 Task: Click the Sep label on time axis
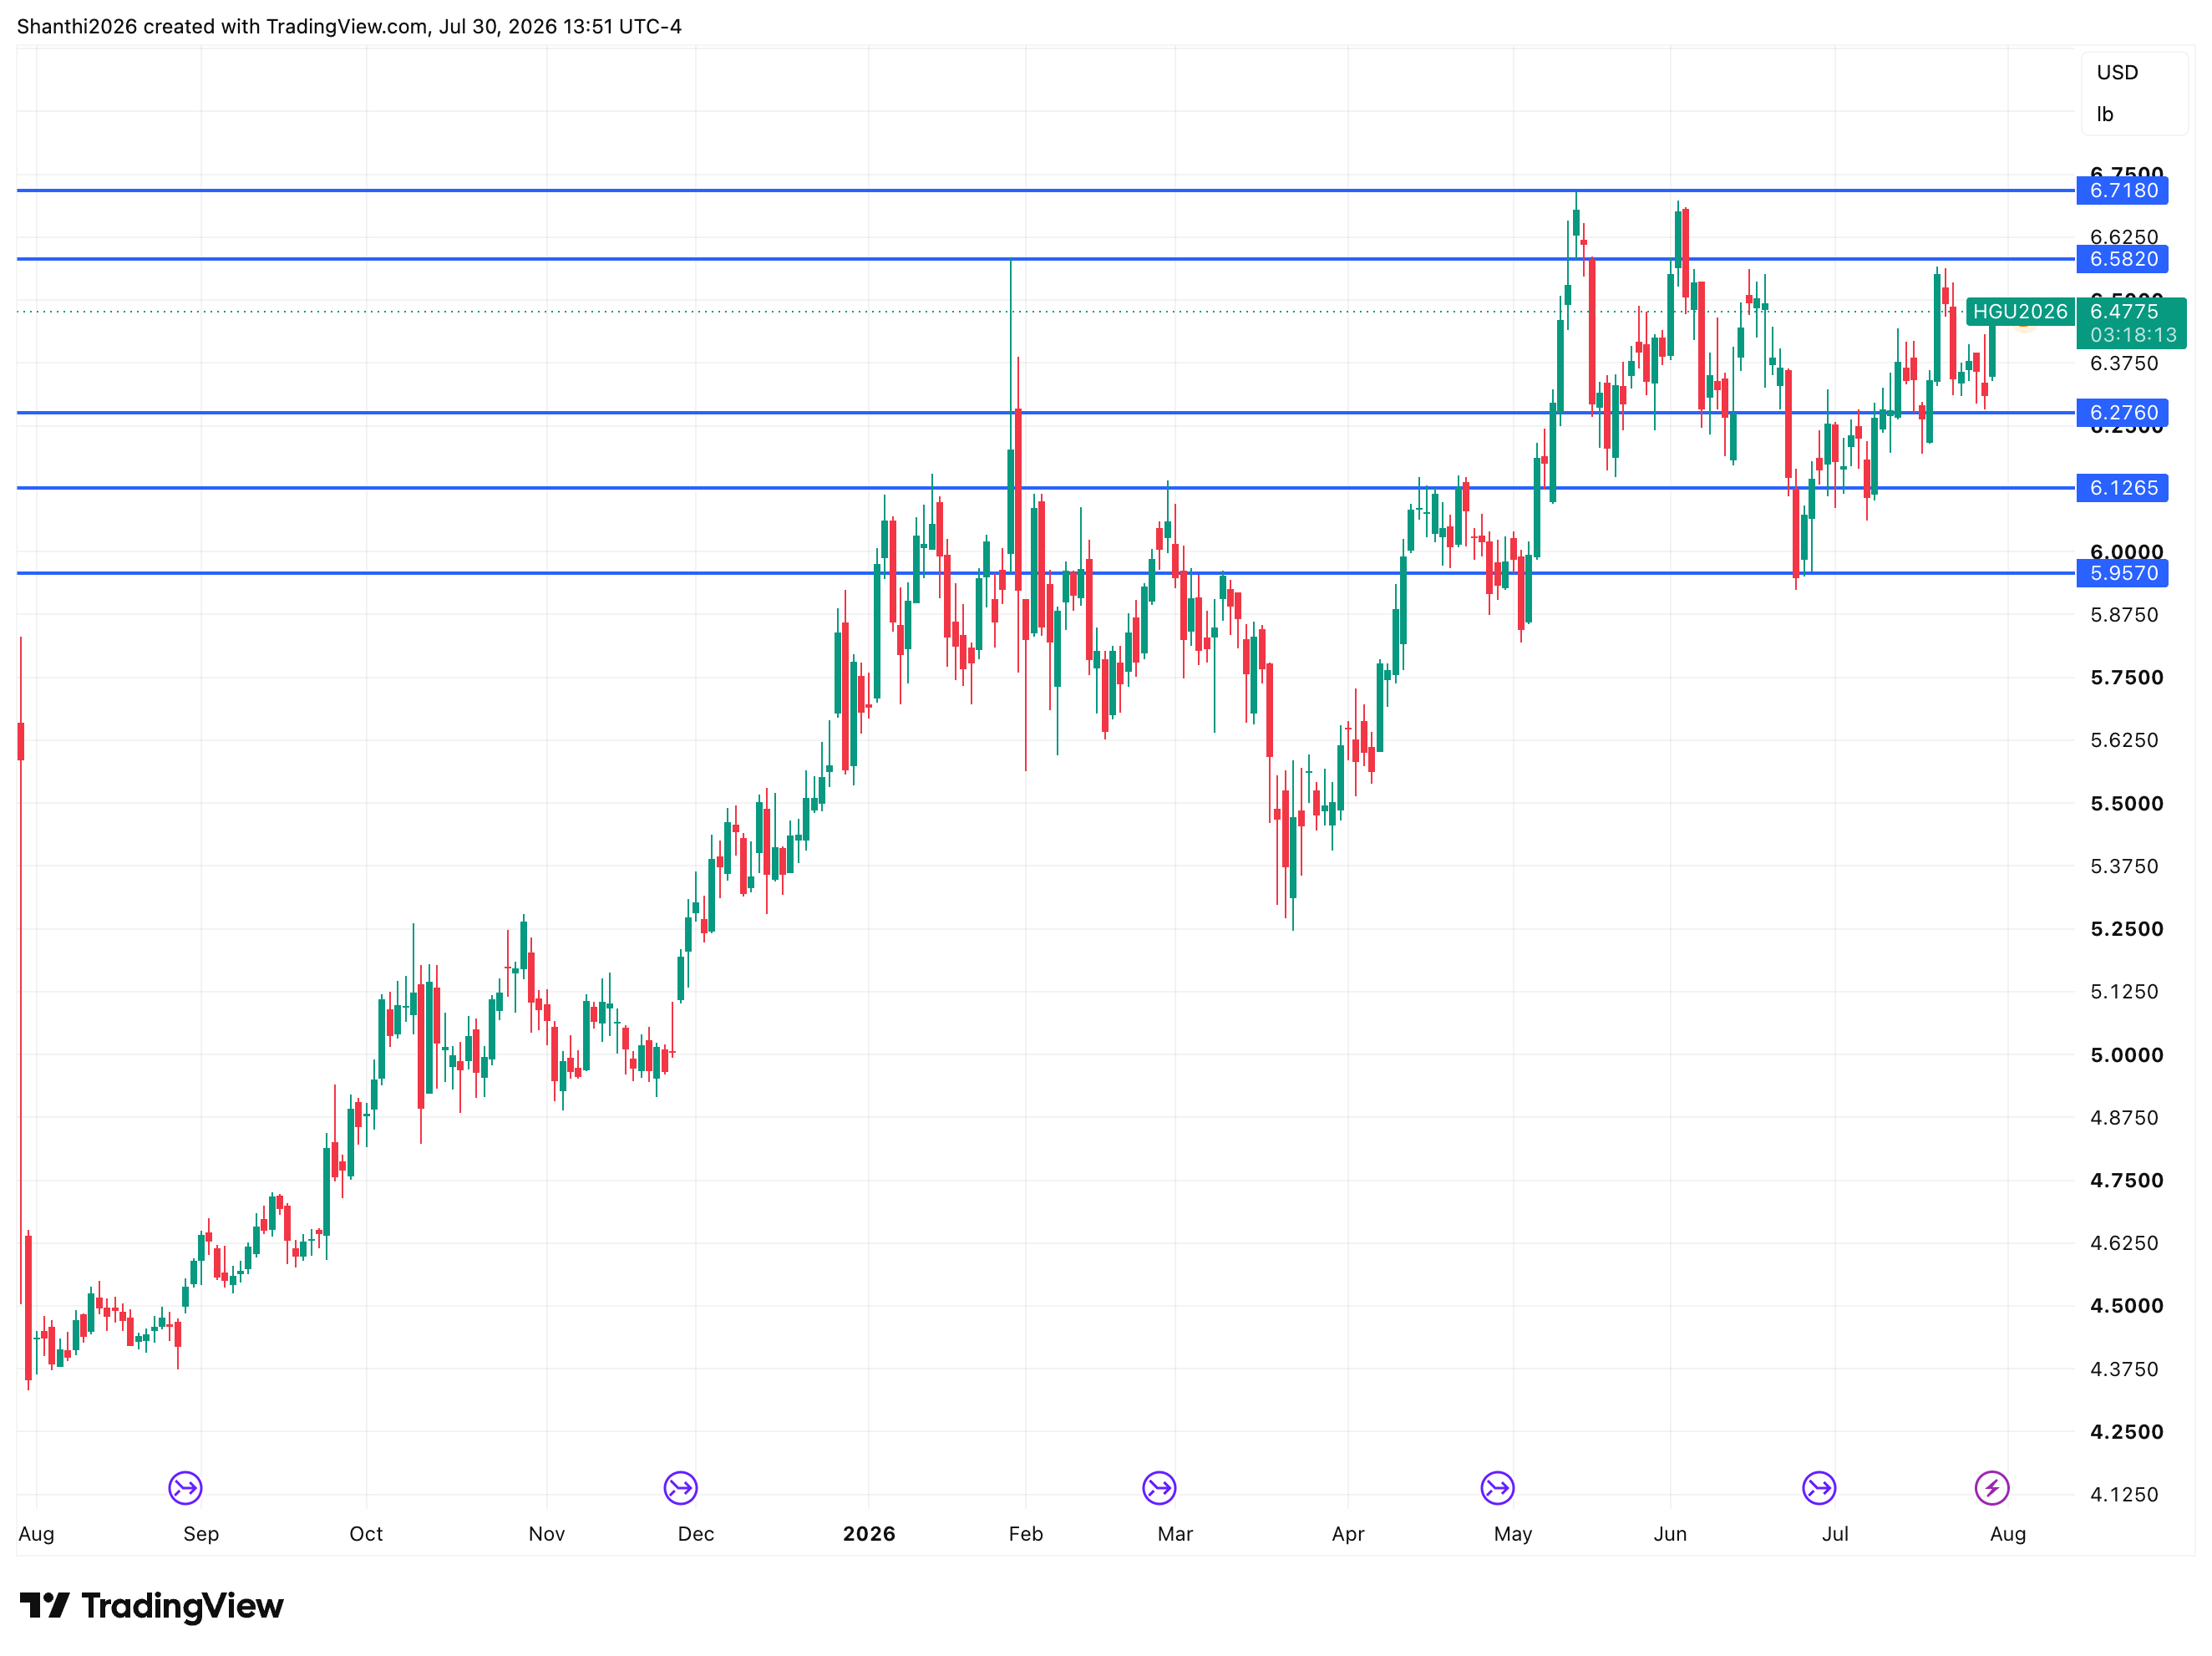point(201,1534)
